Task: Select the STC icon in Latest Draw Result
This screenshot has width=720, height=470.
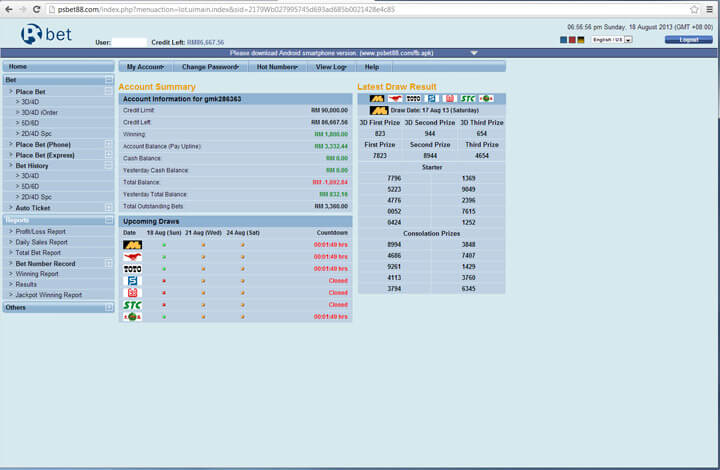Action: pos(467,99)
